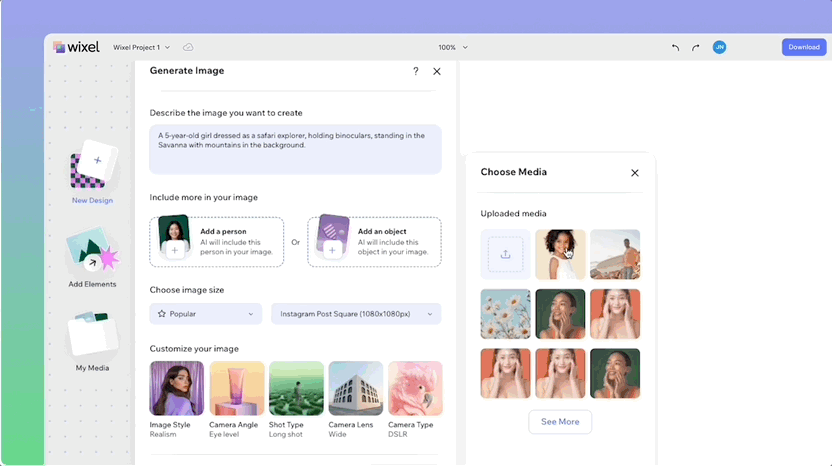Click the Add a person option
The height and width of the screenshot is (466, 832).
216,241
